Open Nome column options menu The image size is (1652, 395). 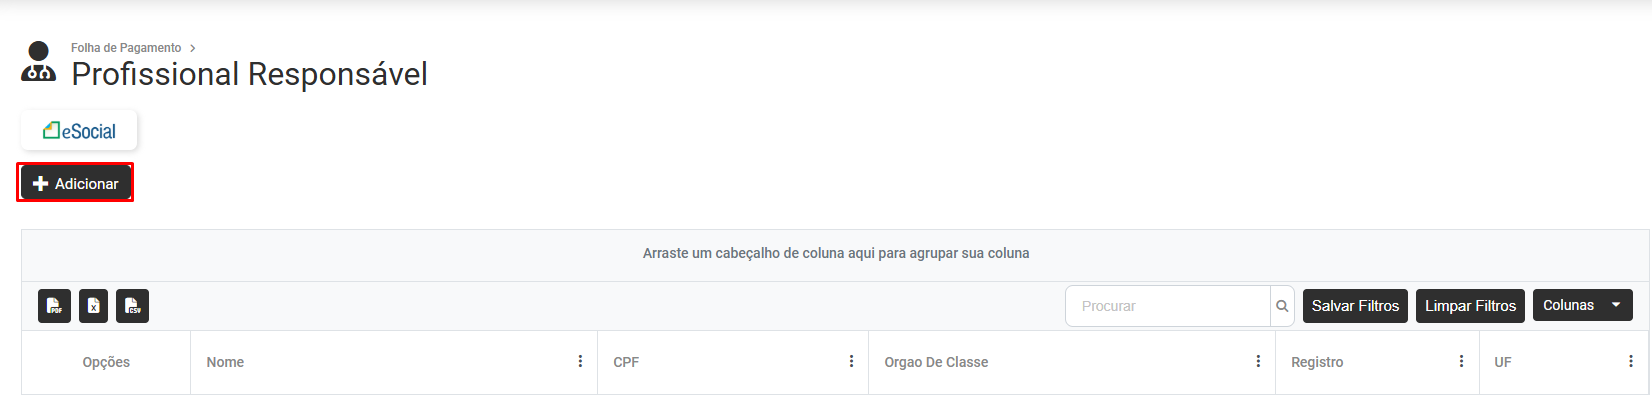coord(580,361)
